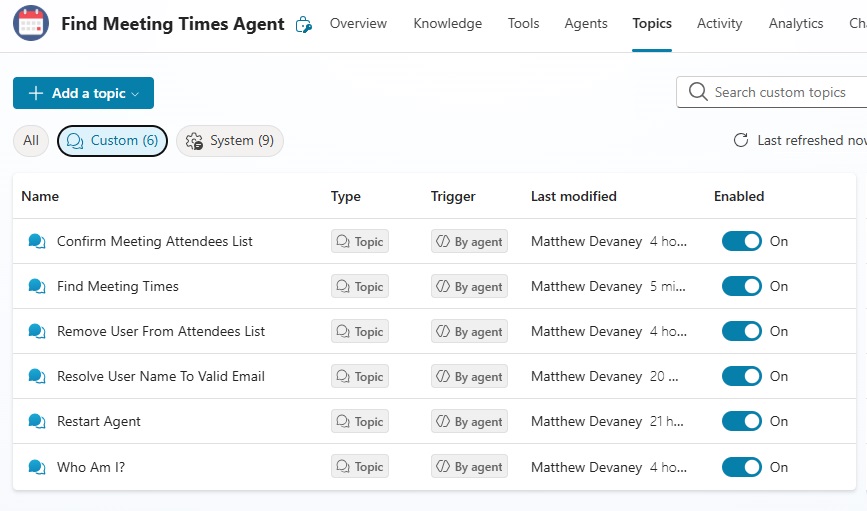Click chat icon for Confirm Meeting Attendees List
This screenshot has width=867, height=511.
[36, 242]
